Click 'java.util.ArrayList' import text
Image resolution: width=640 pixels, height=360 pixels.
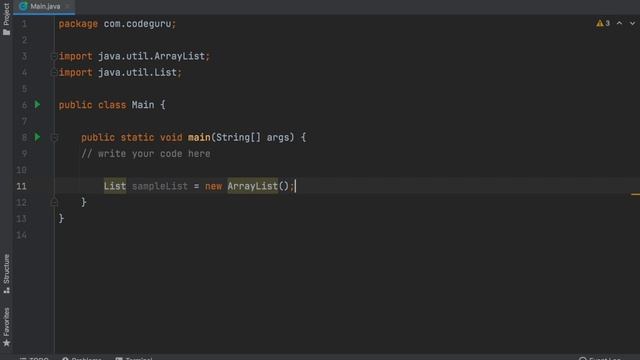click(151, 56)
